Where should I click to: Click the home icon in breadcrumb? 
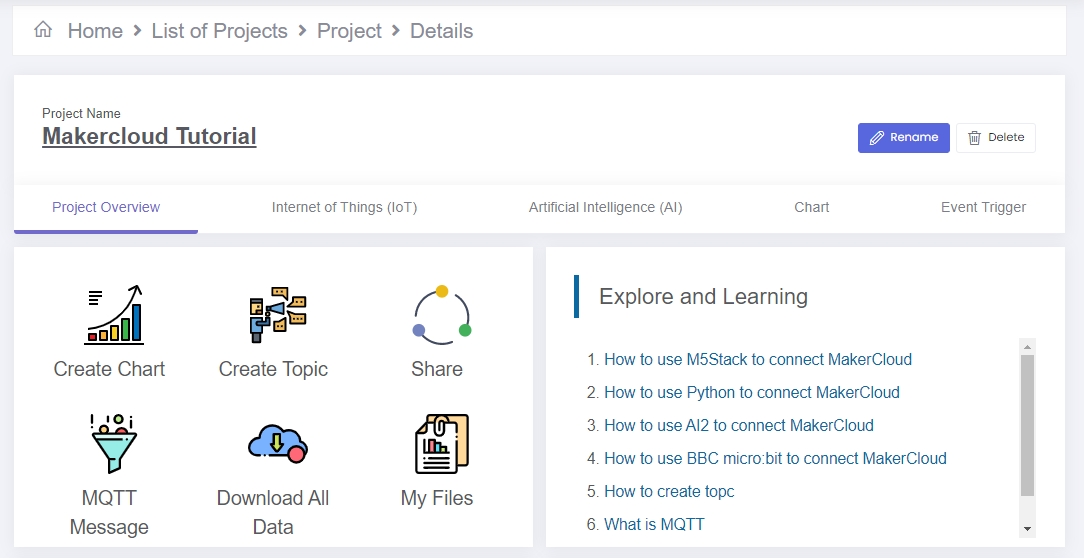[43, 30]
